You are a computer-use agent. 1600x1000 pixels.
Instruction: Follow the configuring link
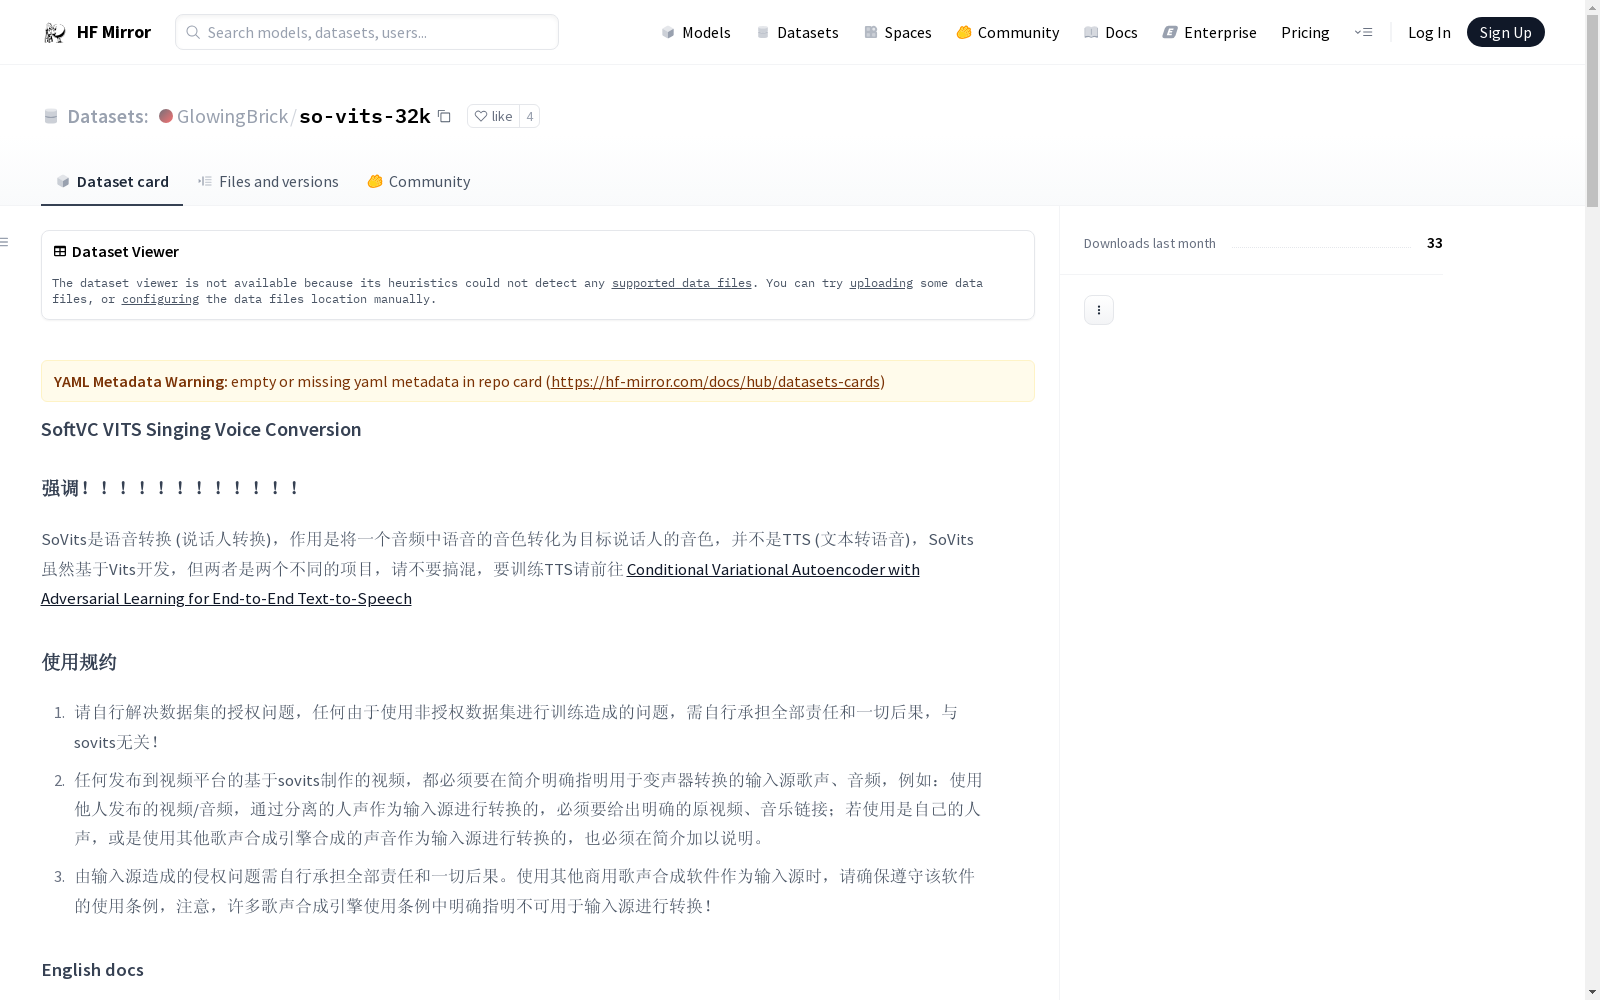pyautogui.click(x=160, y=299)
